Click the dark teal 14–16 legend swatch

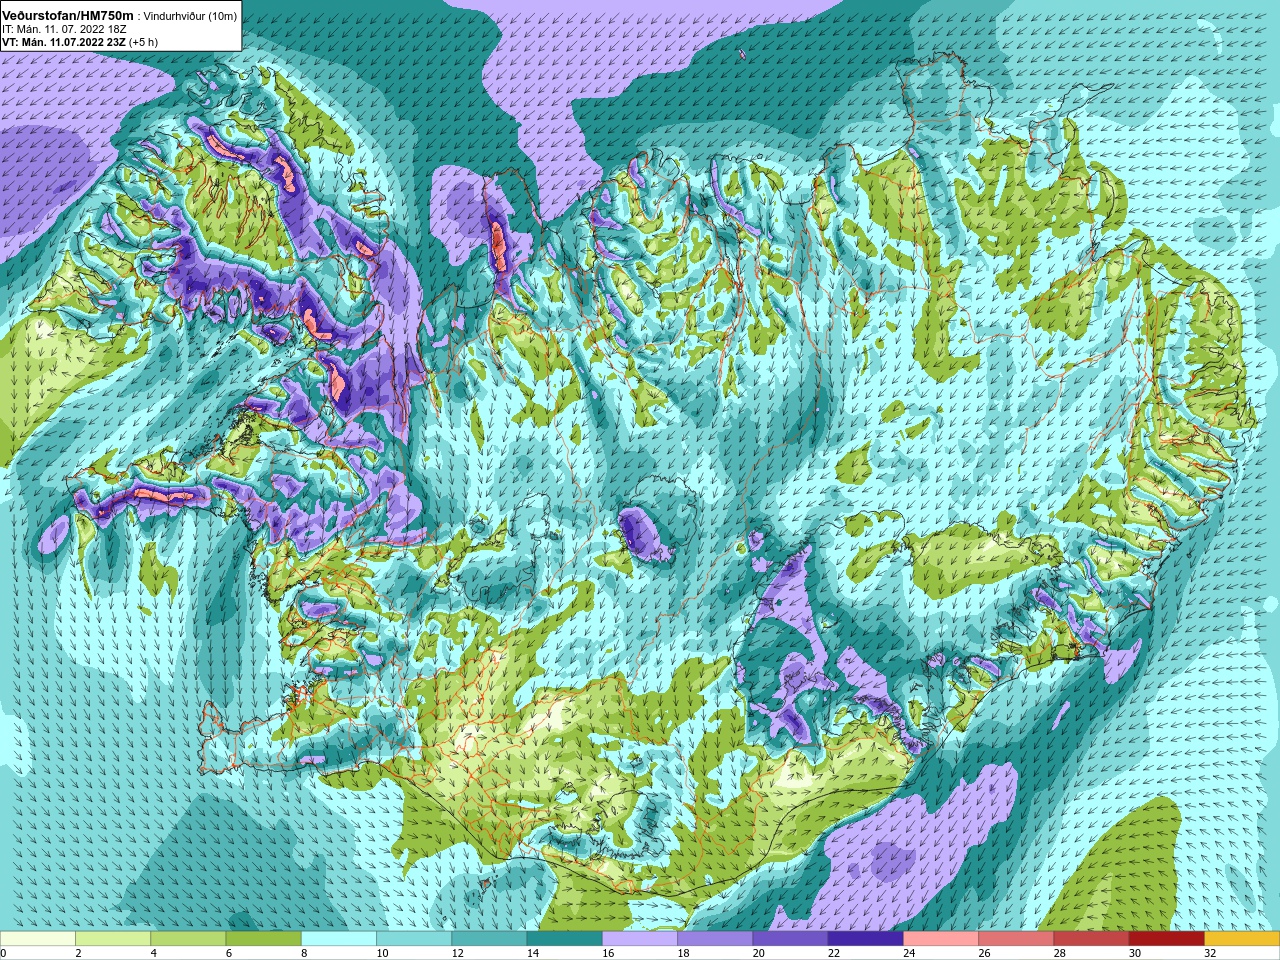(x=565, y=939)
